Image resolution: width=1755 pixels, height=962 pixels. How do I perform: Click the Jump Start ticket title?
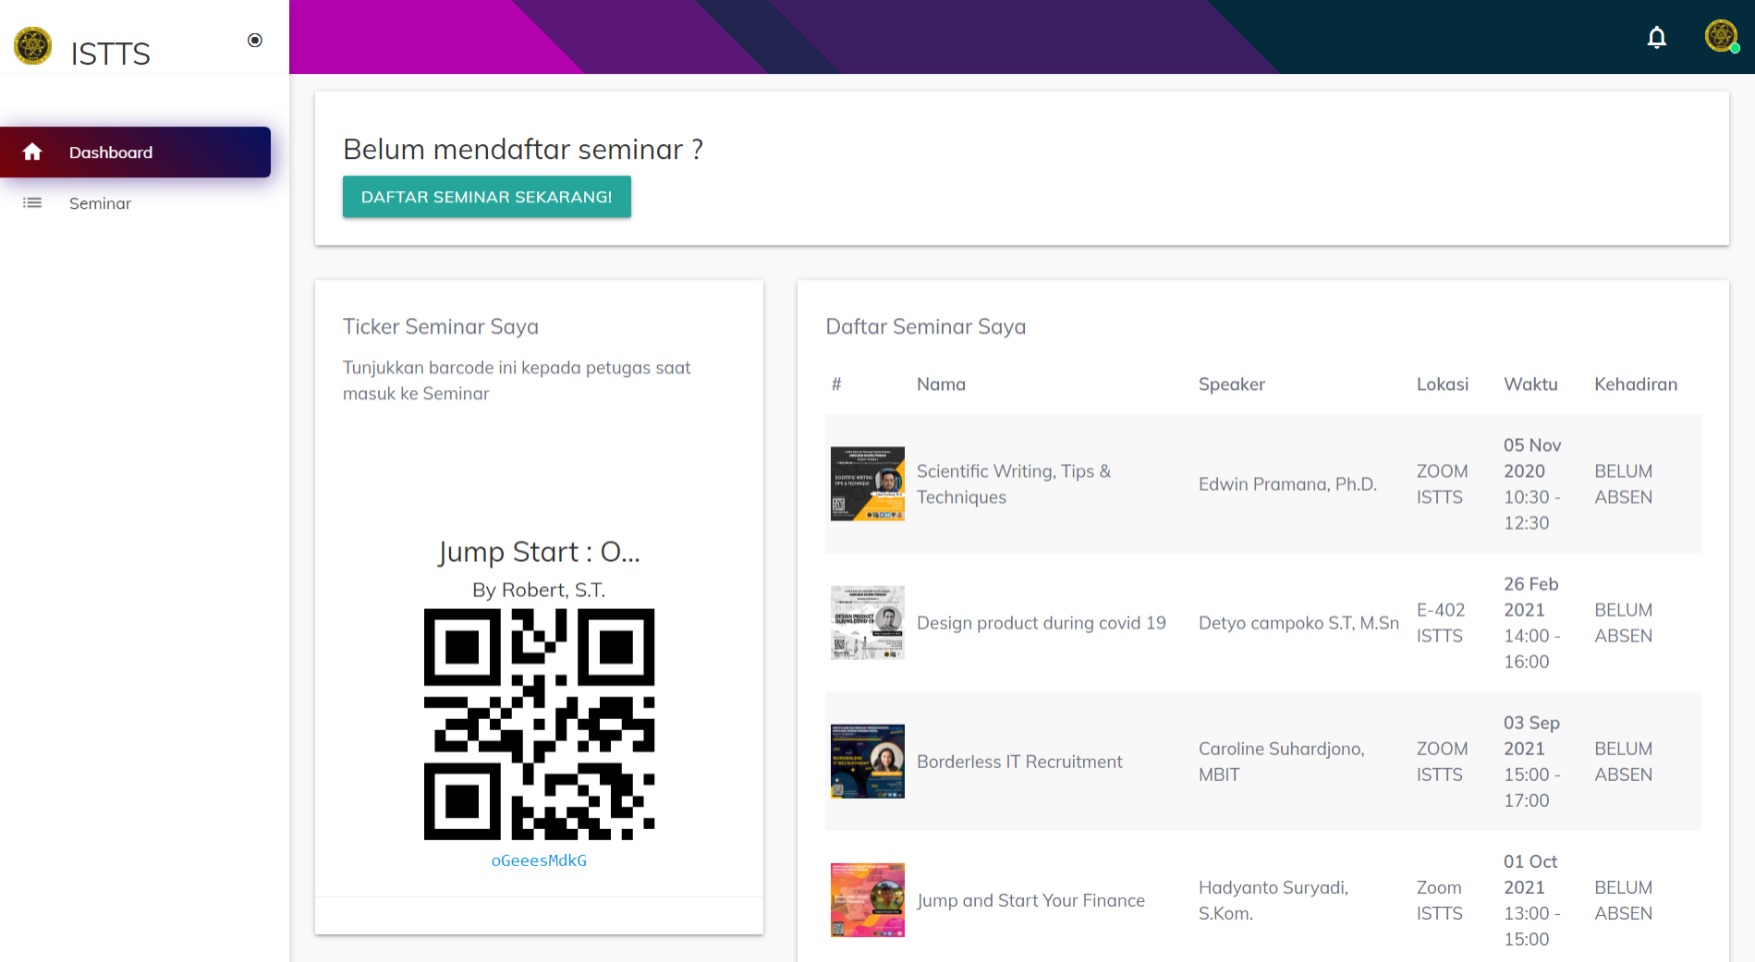tap(539, 552)
